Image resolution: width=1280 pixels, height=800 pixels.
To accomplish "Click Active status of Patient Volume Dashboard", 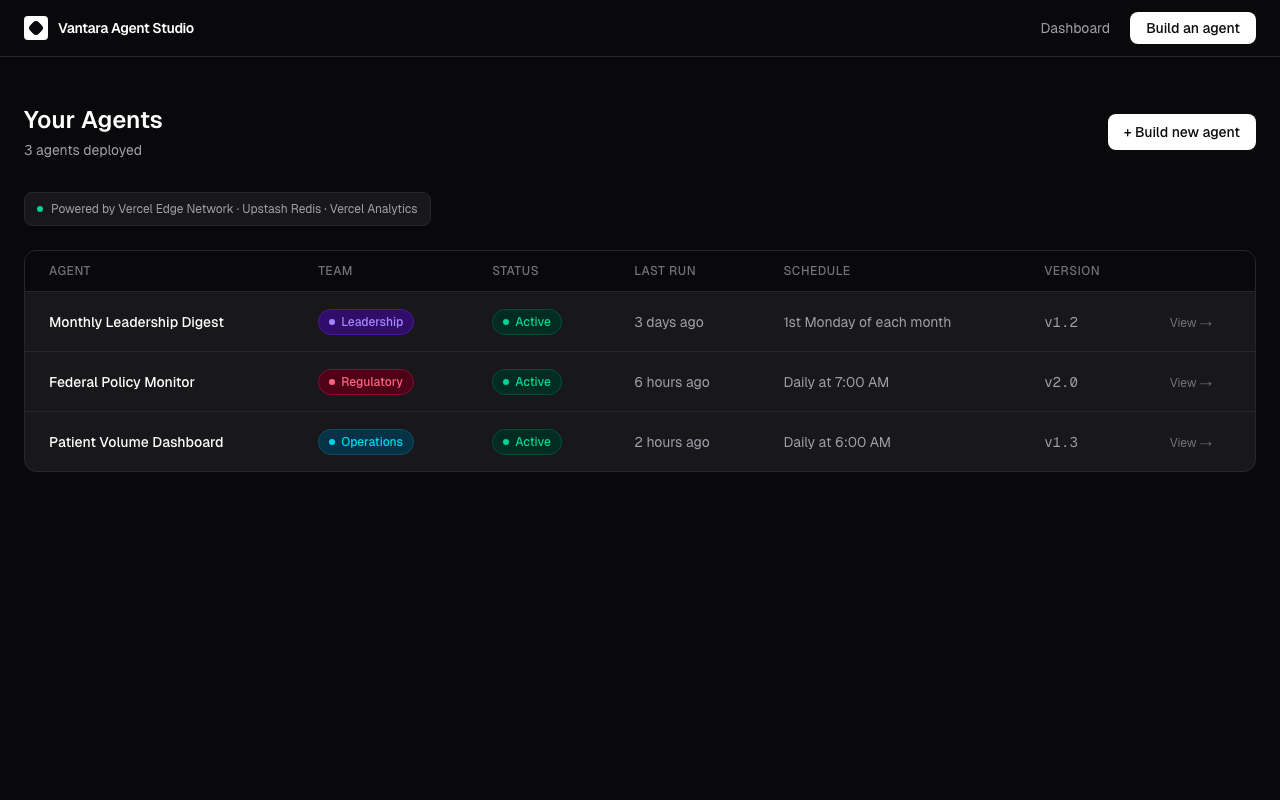I will [527, 442].
